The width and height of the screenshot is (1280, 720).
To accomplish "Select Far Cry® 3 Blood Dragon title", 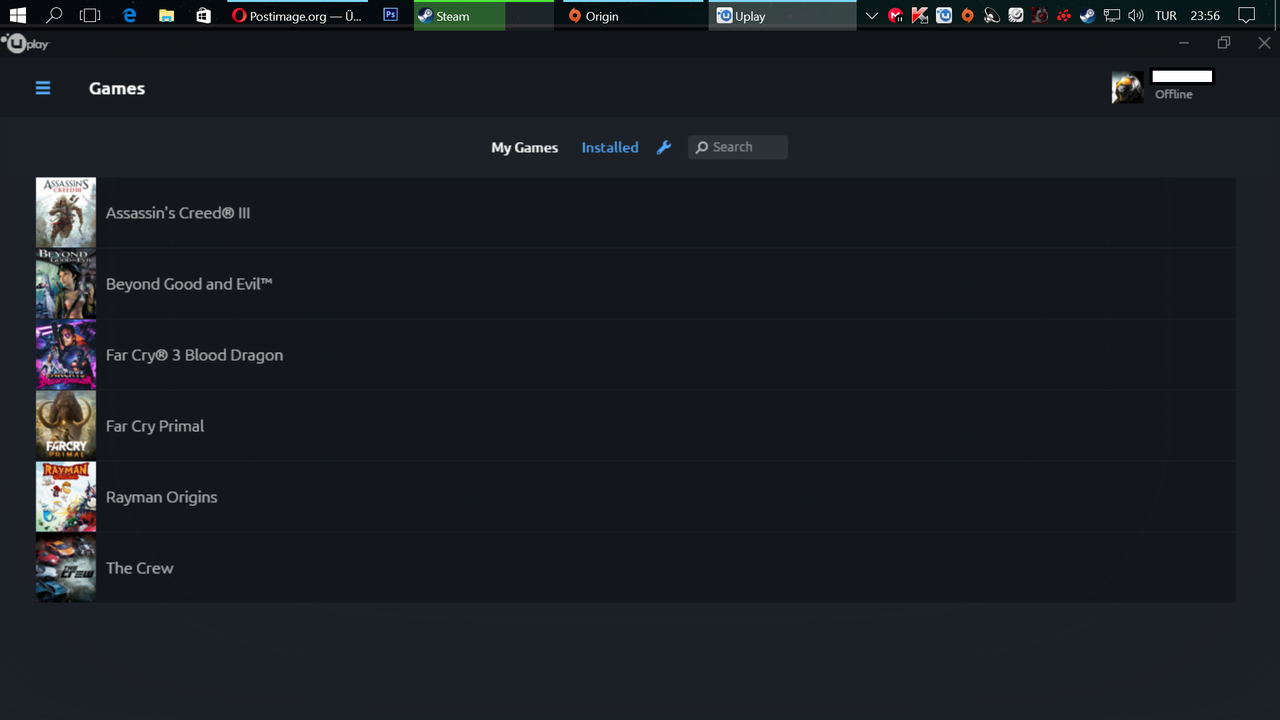I will click(x=194, y=355).
